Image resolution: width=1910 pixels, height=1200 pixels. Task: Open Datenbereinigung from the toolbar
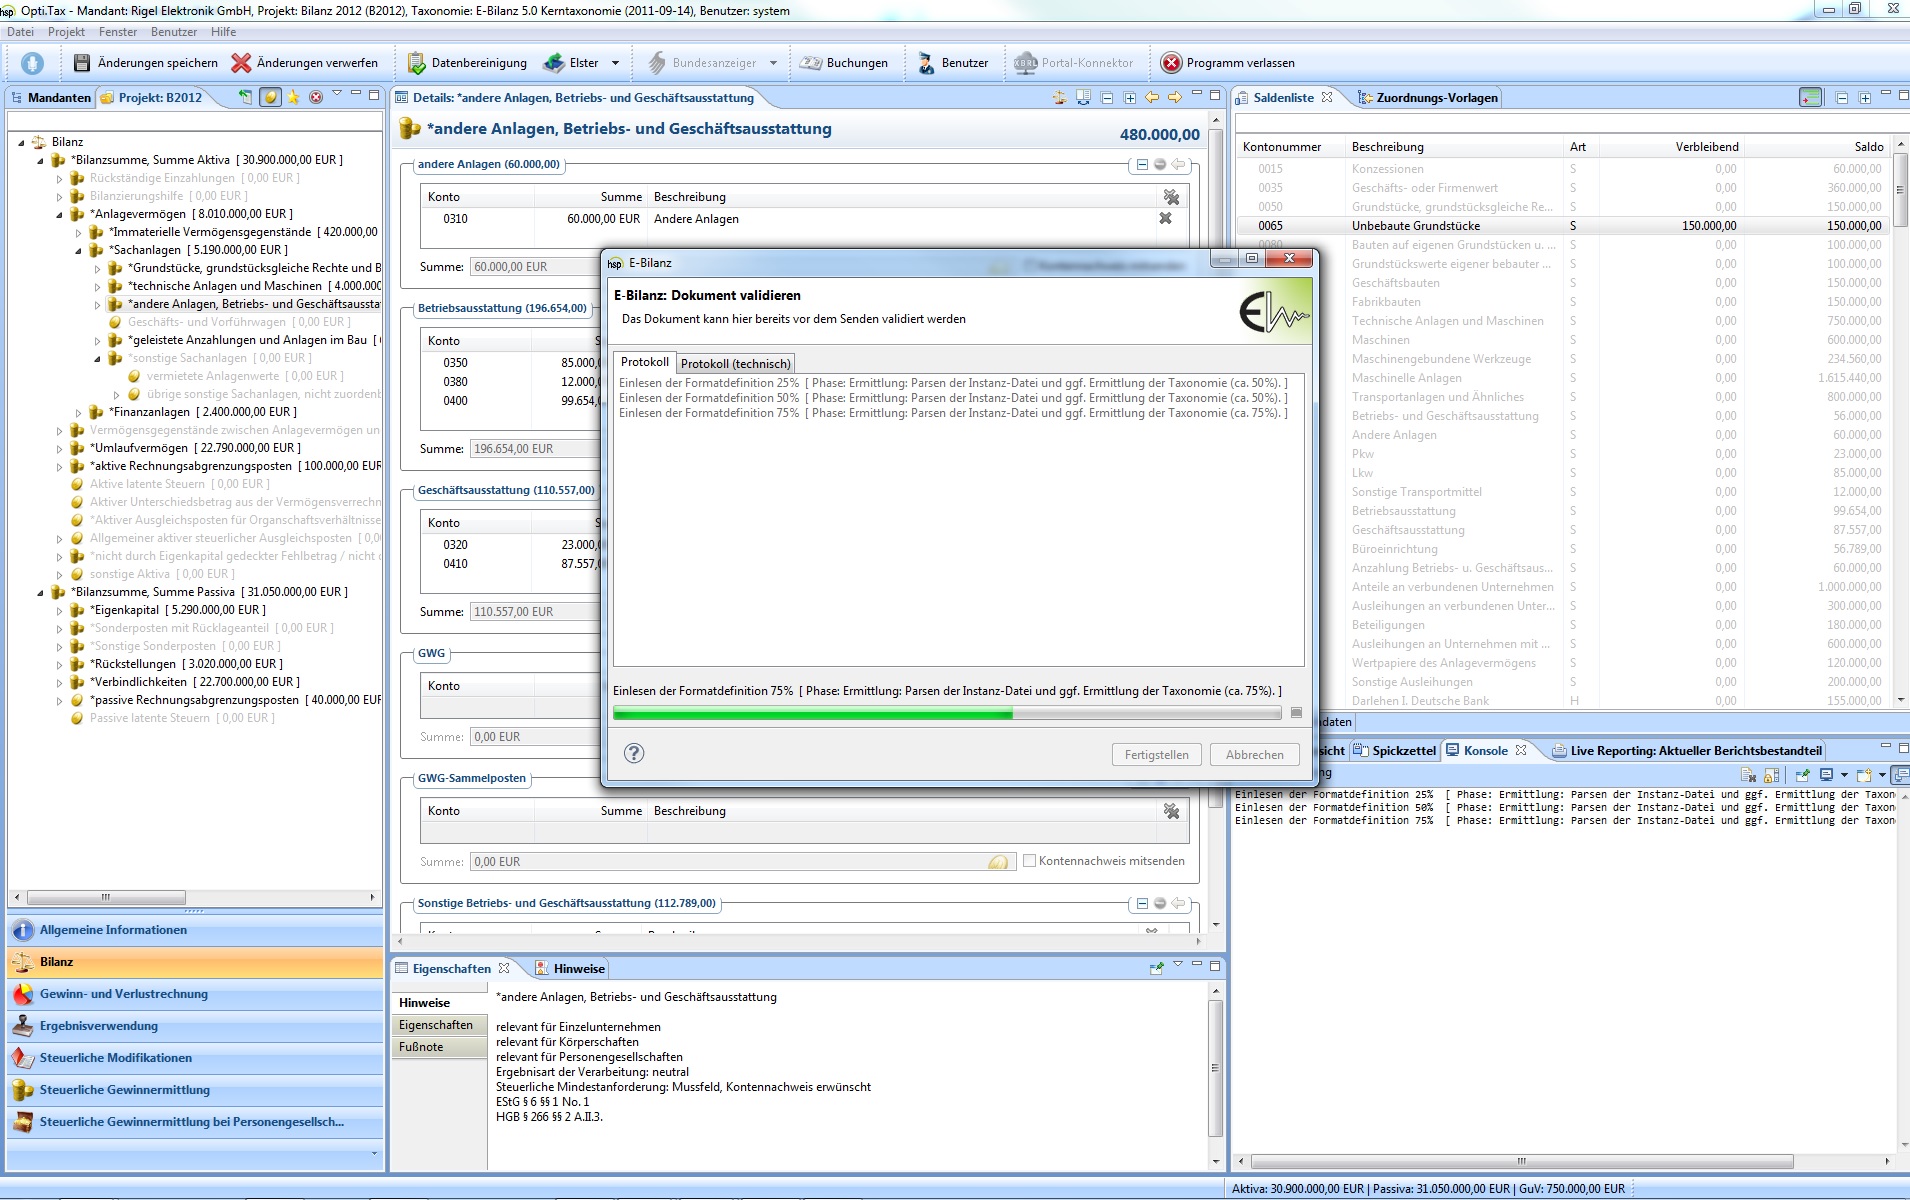(467, 63)
